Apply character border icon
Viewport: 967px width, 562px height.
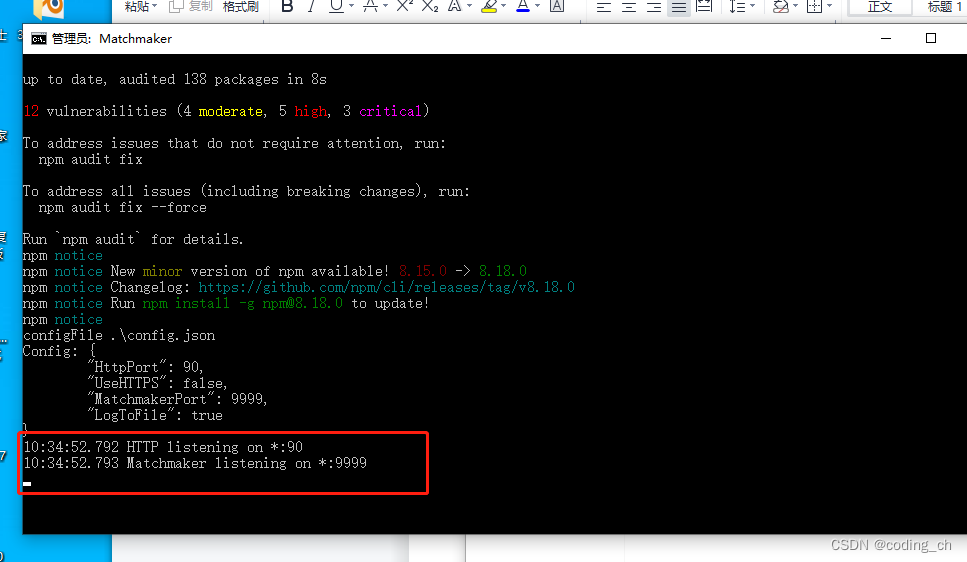tap(557, 6)
